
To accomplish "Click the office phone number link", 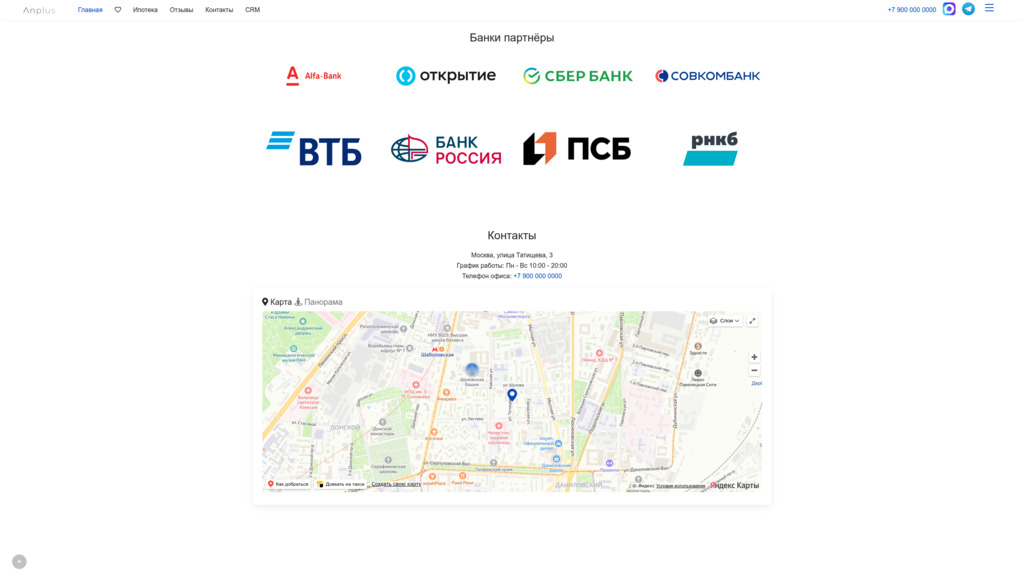I will coord(537,276).
